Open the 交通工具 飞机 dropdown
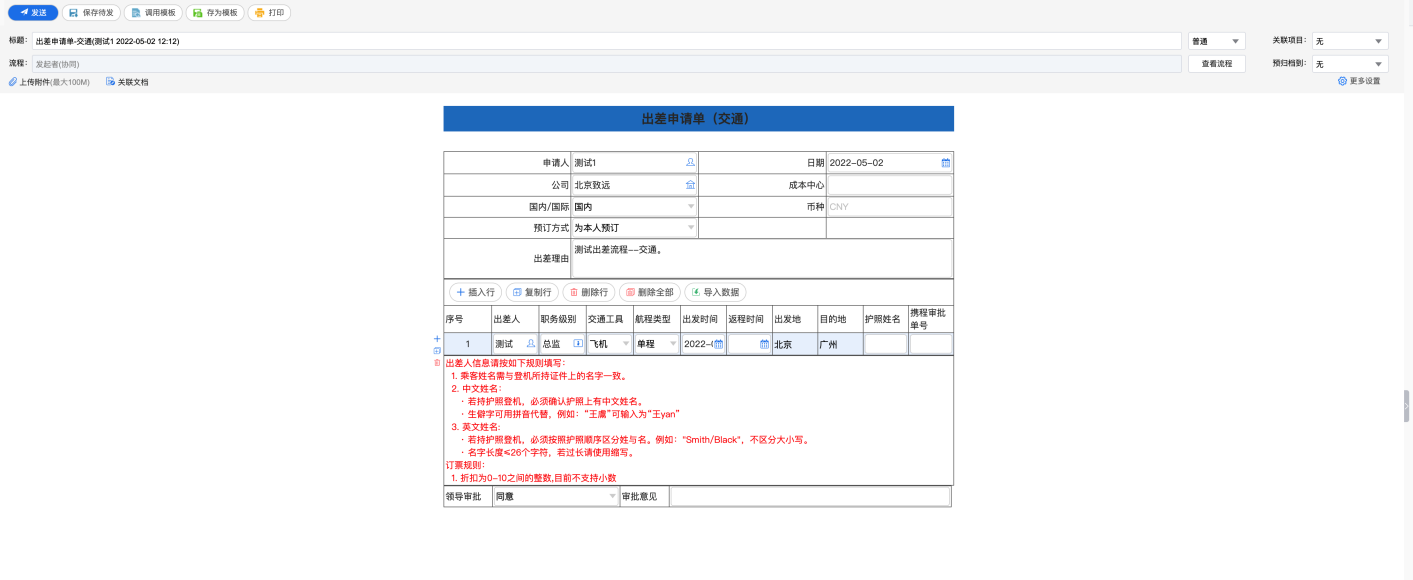The width and height of the screenshot is (1413, 580). [609, 344]
